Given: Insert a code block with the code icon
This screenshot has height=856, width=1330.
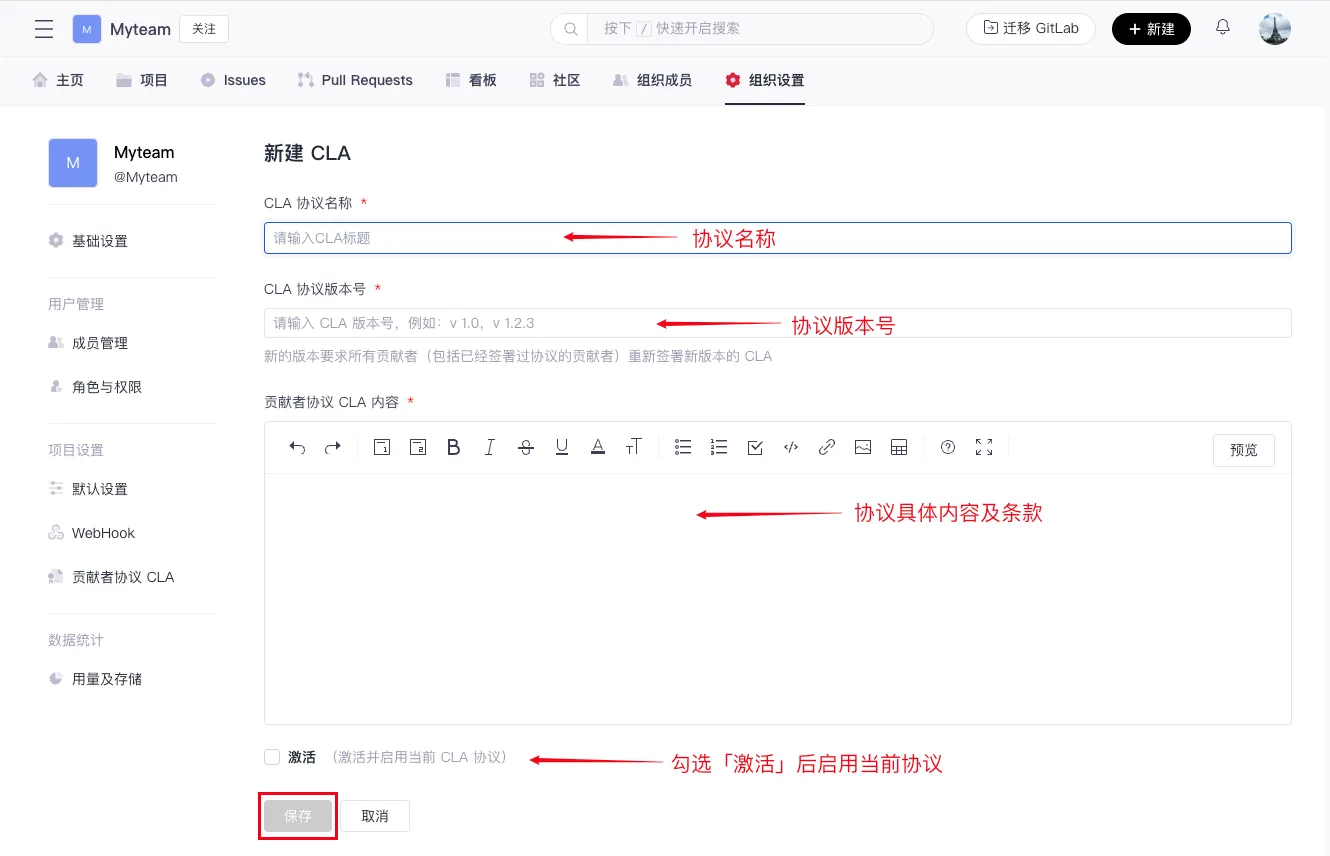Looking at the screenshot, I should (x=791, y=448).
